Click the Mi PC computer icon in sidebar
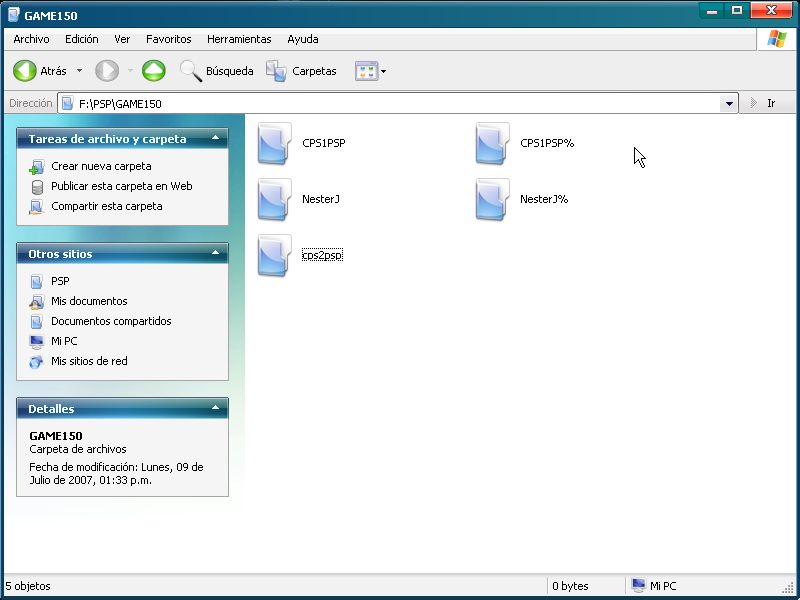800x600 pixels. [x=37, y=341]
